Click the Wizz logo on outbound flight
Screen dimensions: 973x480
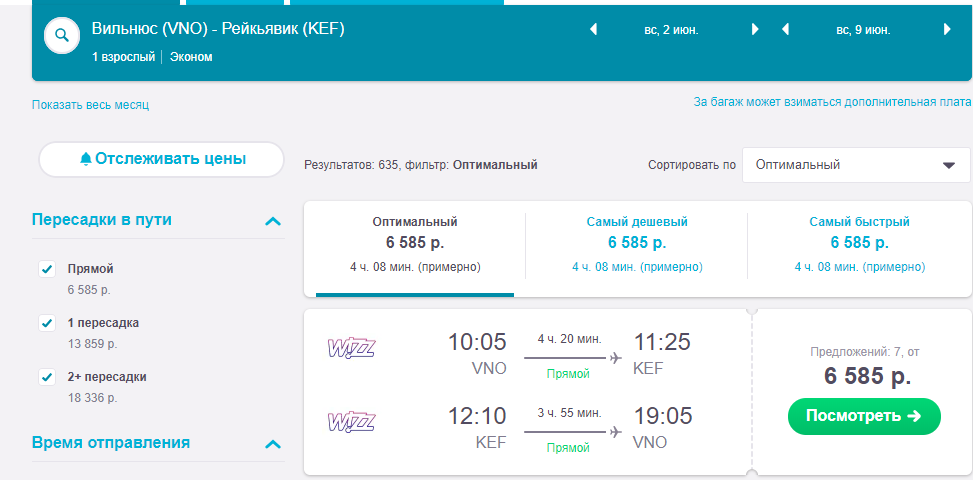pos(351,348)
